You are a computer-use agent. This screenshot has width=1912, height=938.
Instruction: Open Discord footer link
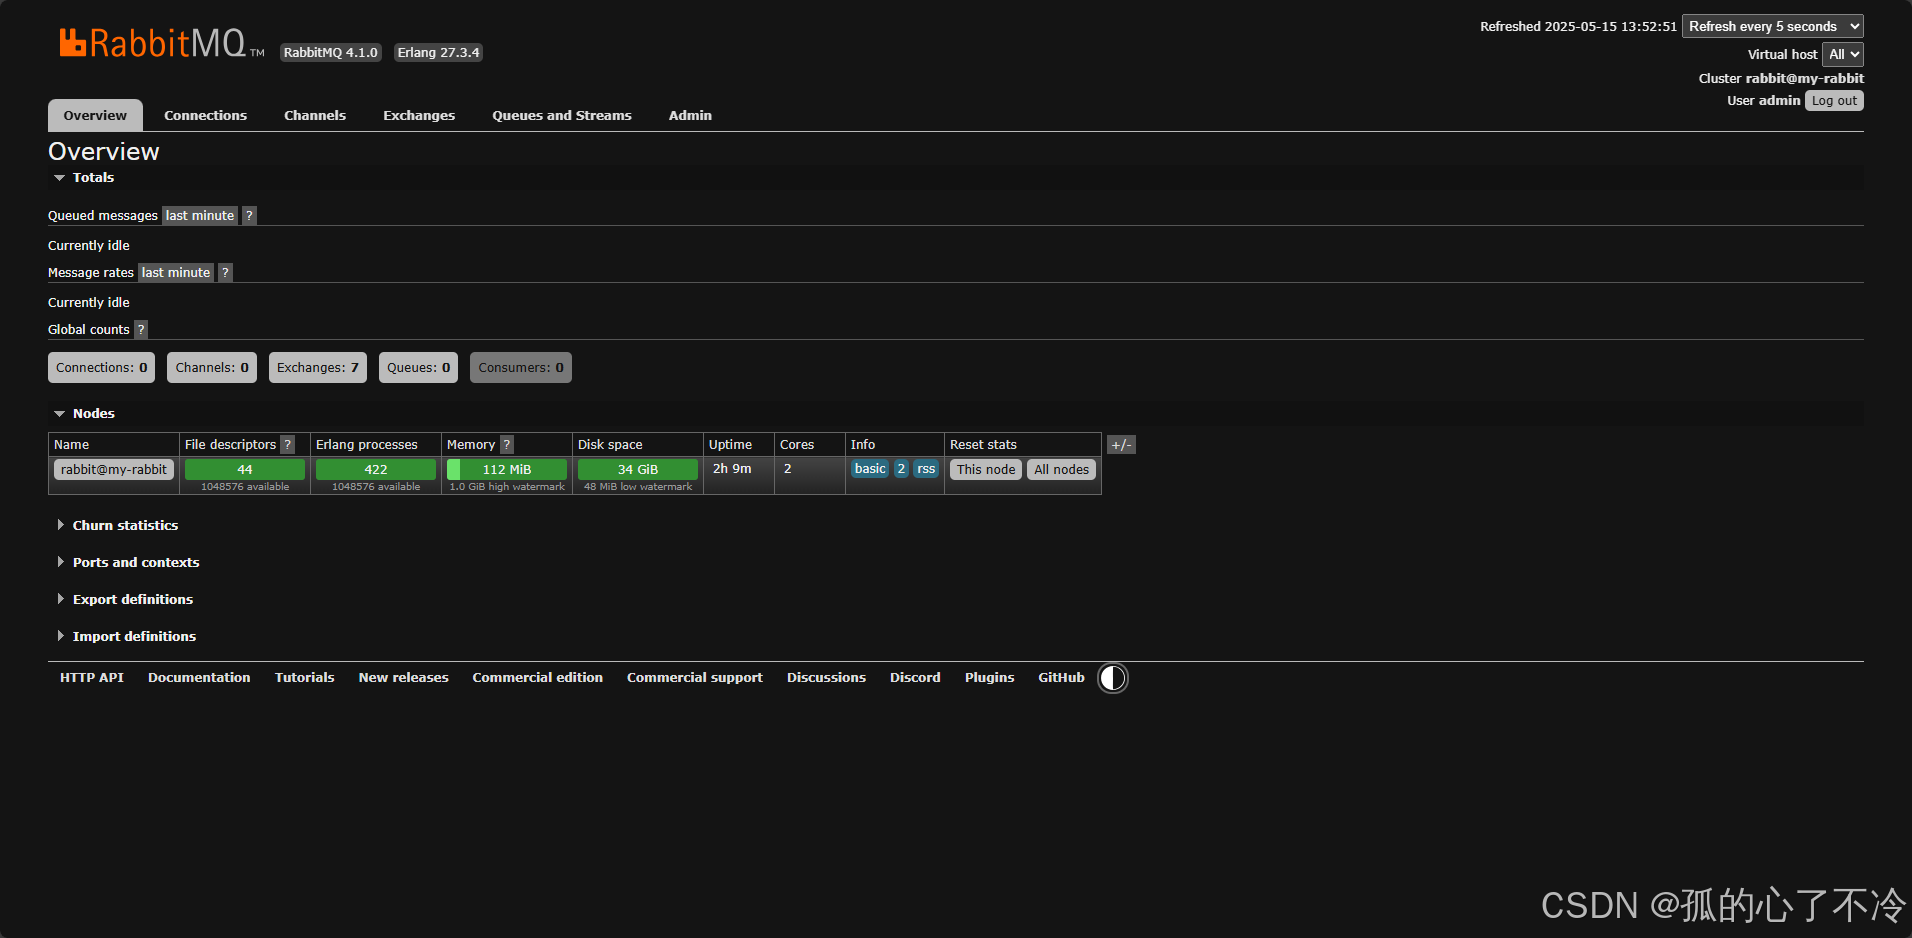point(915,677)
